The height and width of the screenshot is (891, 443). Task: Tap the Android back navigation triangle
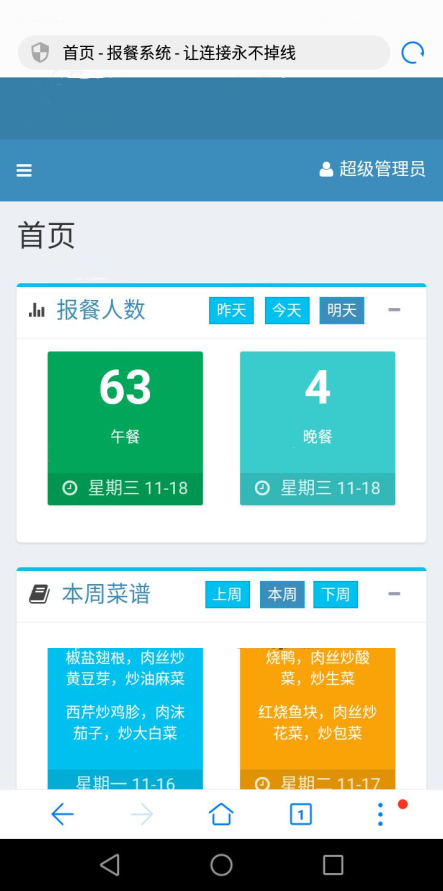[x=109, y=865]
